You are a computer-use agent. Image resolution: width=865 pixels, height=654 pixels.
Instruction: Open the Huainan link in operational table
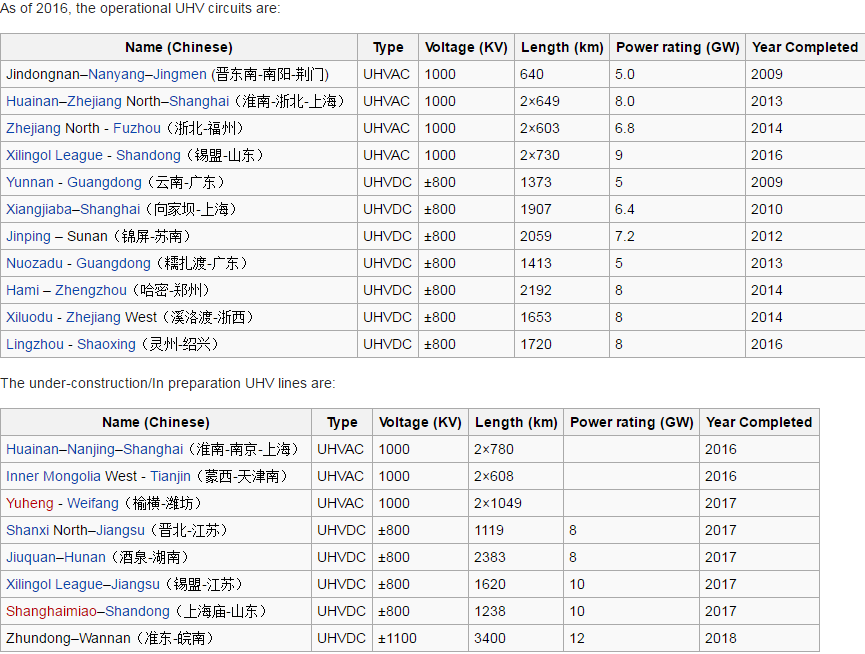(32, 101)
